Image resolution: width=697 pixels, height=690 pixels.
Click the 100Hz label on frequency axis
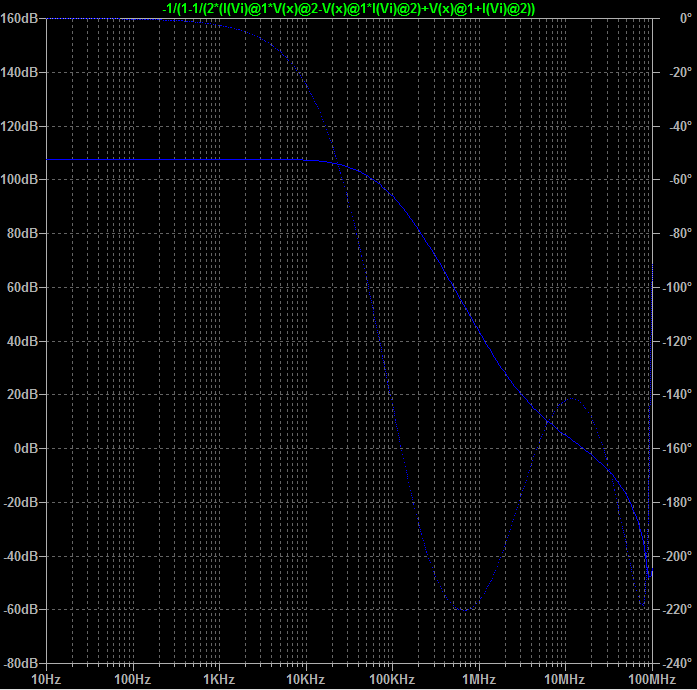pyautogui.click(x=132, y=679)
